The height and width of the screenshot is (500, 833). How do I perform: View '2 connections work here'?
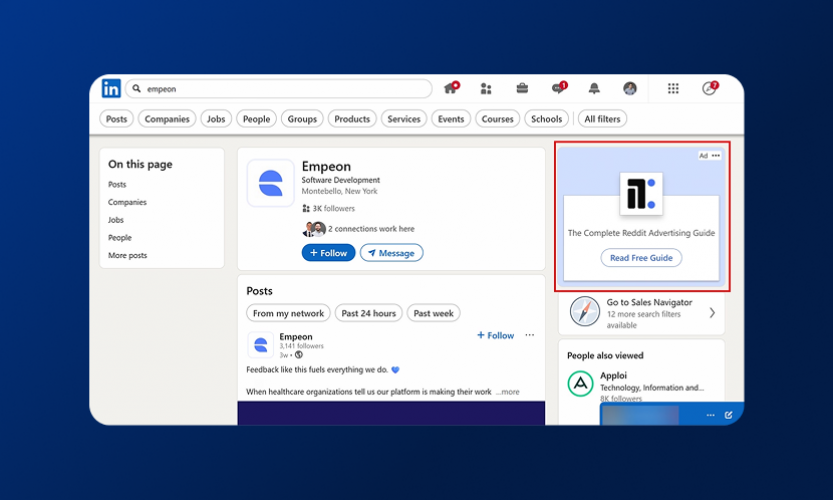[371, 228]
